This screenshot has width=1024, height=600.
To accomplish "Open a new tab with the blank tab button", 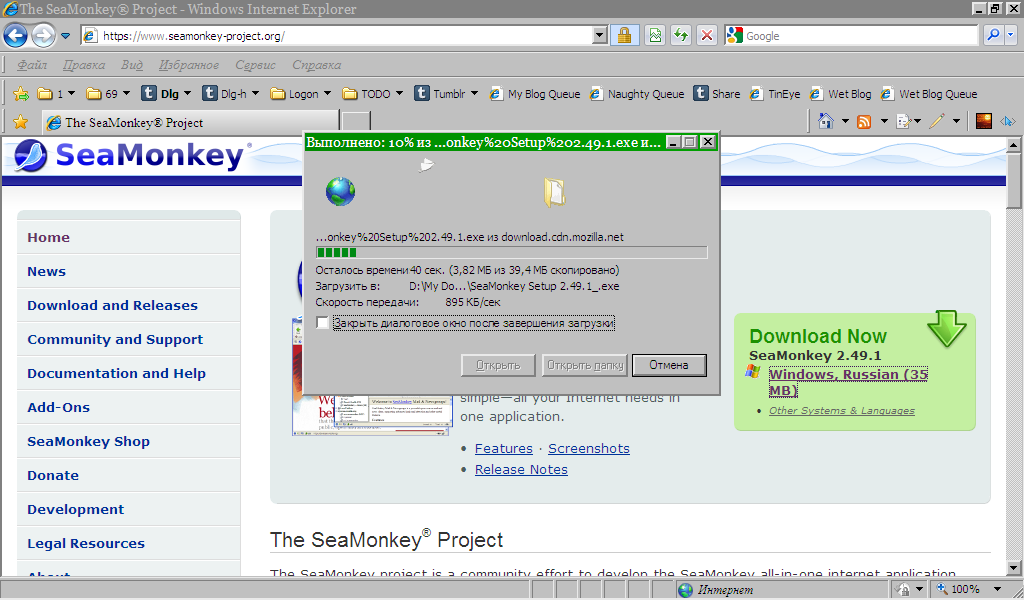I will coord(356,122).
